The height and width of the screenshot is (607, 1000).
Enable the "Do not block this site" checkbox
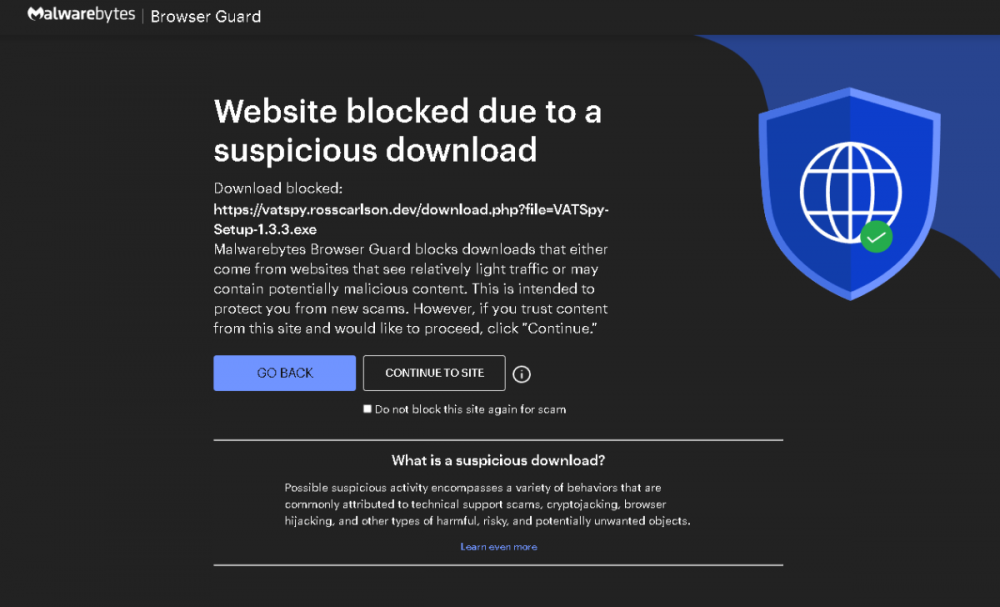pos(368,409)
